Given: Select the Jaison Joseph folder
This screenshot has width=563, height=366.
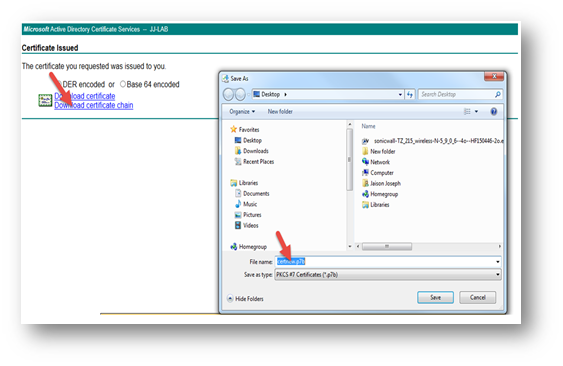Looking at the screenshot, I should (x=381, y=184).
